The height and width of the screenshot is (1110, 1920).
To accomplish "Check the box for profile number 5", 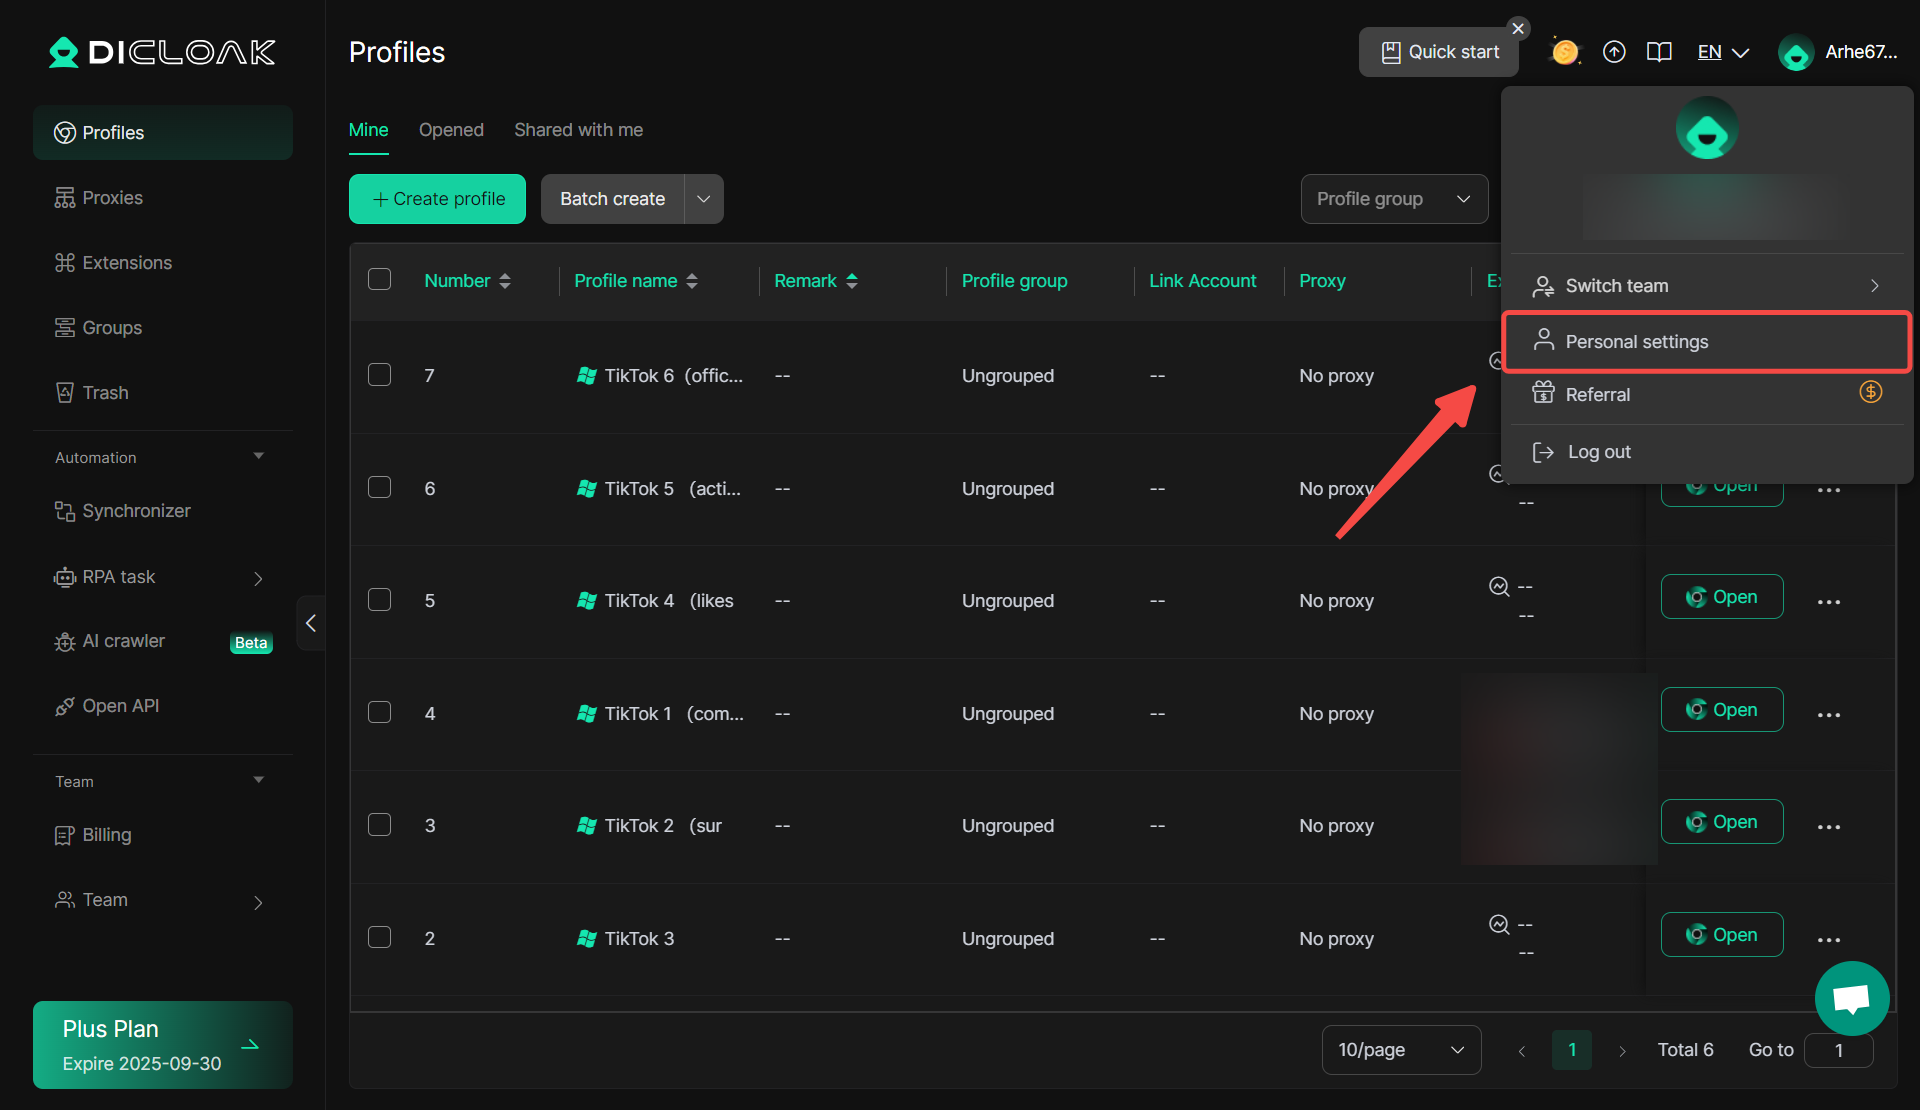I will click(379, 599).
